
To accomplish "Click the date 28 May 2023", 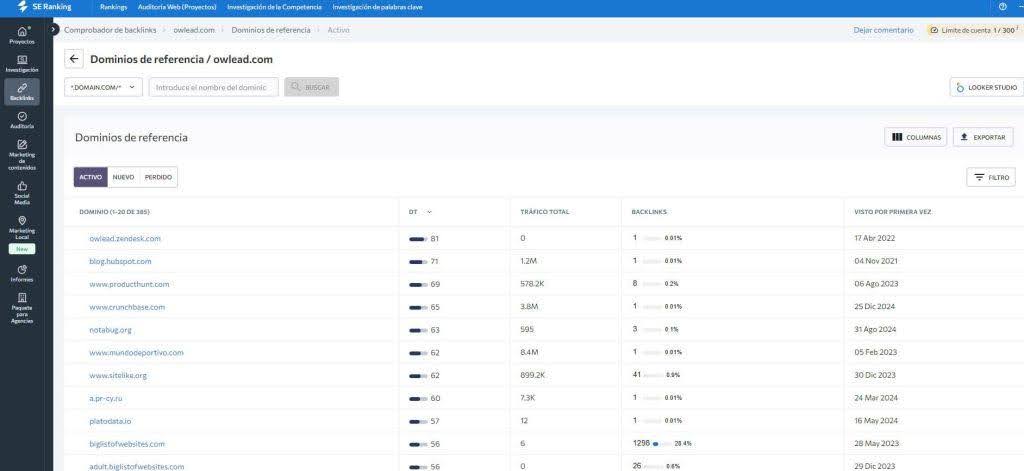I will [876, 444].
